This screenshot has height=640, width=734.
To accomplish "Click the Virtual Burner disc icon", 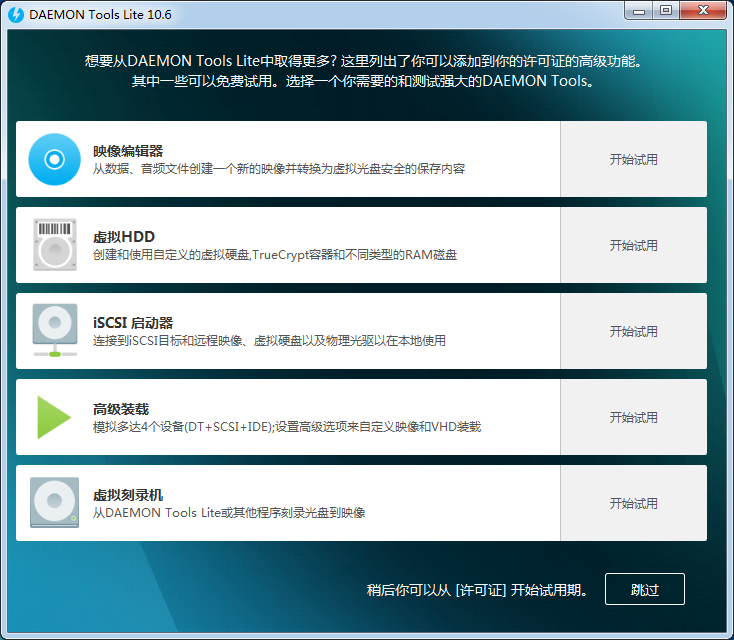I will click(x=54, y=503).
